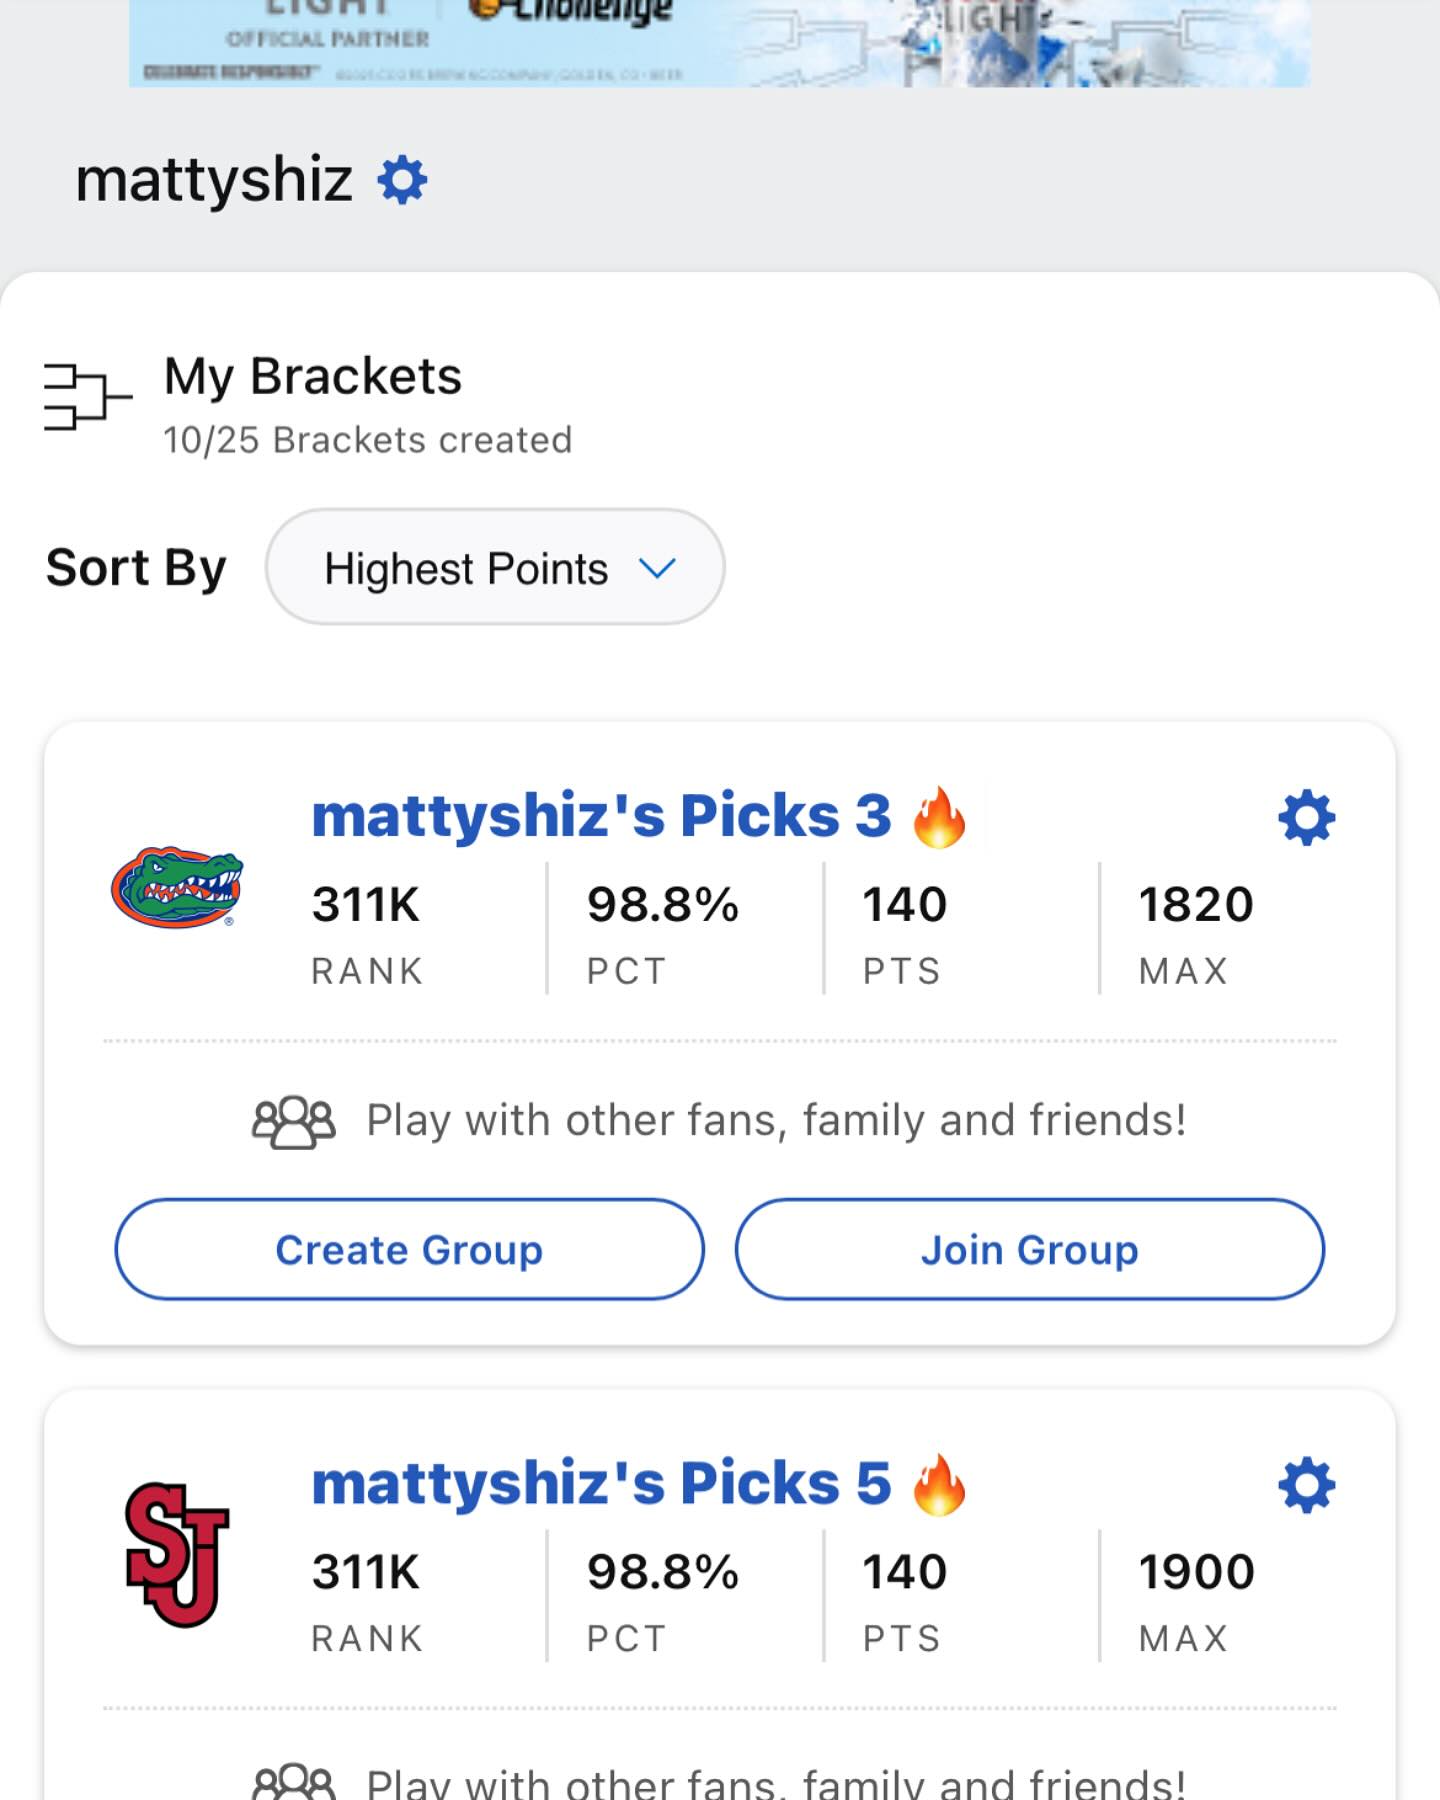Click the bracket icon next to My Brackets
1440x1800 pixels.
87,397
